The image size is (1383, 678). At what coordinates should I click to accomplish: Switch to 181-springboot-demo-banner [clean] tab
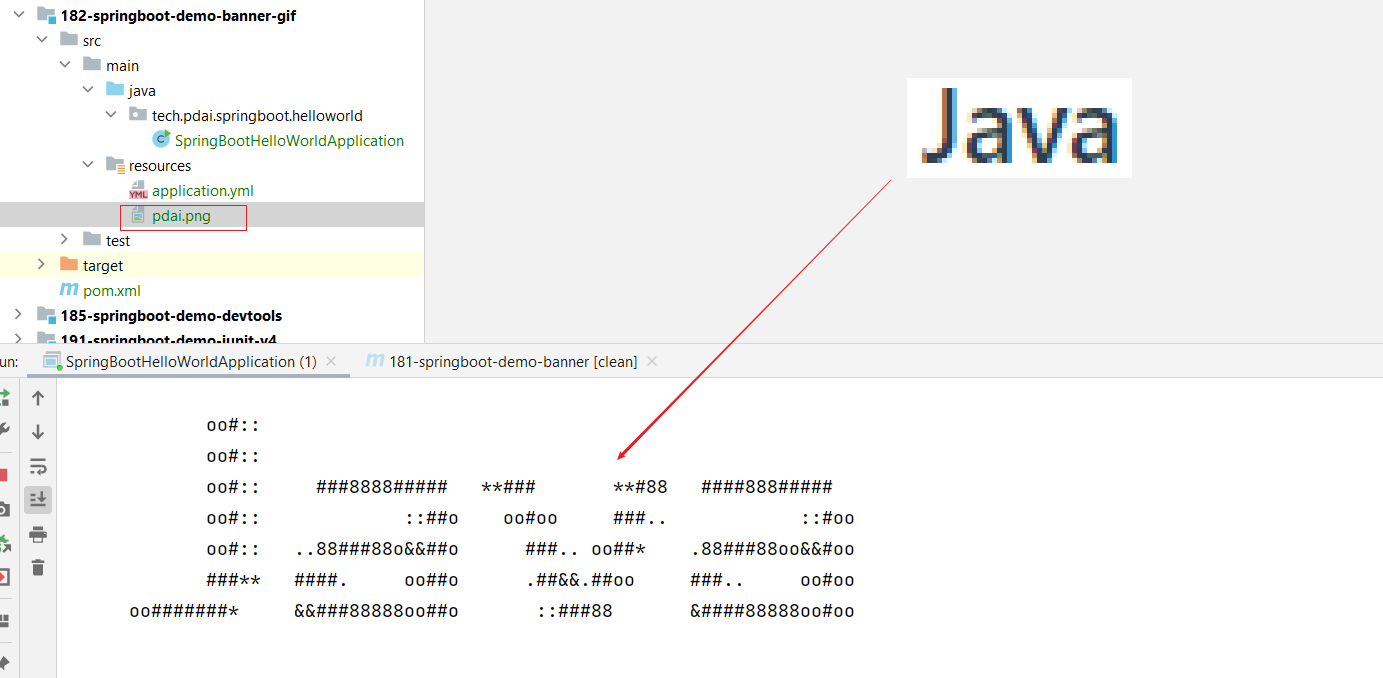pos(512,361)
